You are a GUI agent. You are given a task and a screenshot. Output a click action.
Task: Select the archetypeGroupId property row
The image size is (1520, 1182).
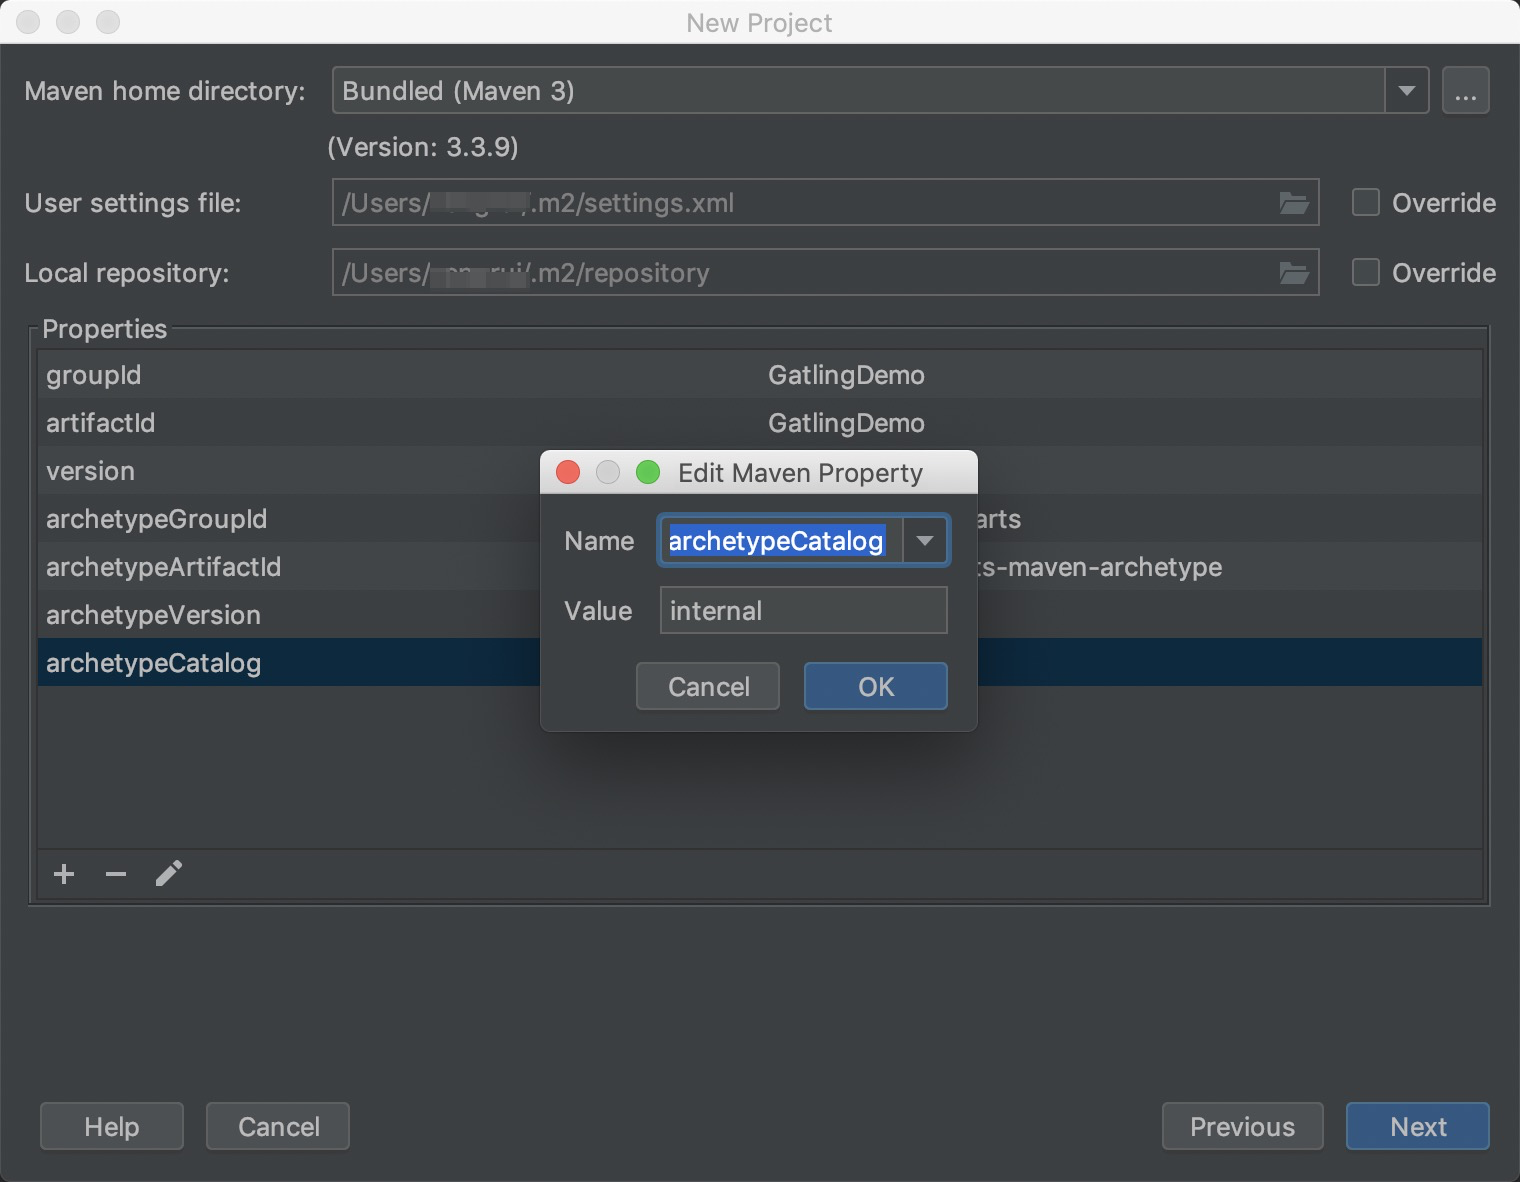pyautogui.click(x=760, y=519)
